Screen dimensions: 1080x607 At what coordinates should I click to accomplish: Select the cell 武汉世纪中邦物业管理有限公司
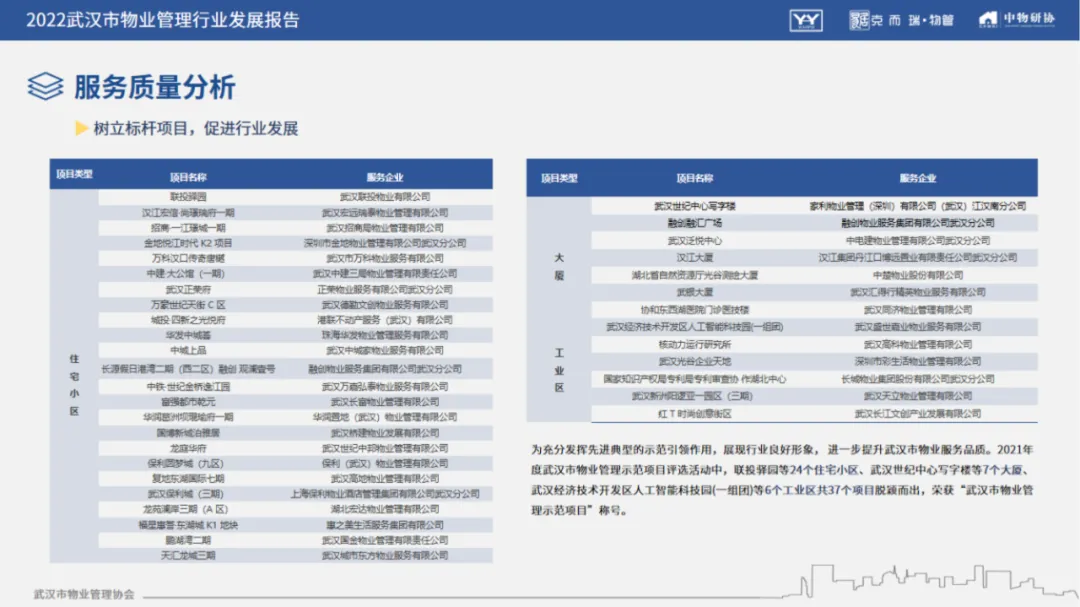coord(384,448)
